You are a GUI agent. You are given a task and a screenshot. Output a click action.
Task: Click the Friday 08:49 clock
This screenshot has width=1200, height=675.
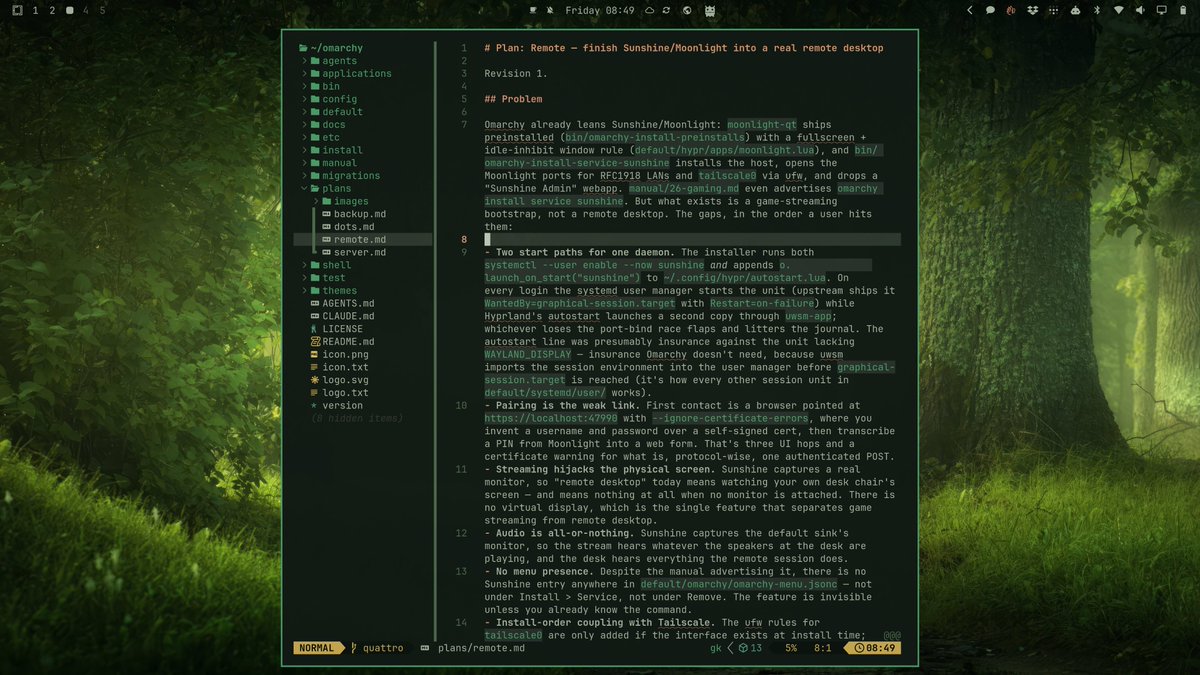pos(600,10)
